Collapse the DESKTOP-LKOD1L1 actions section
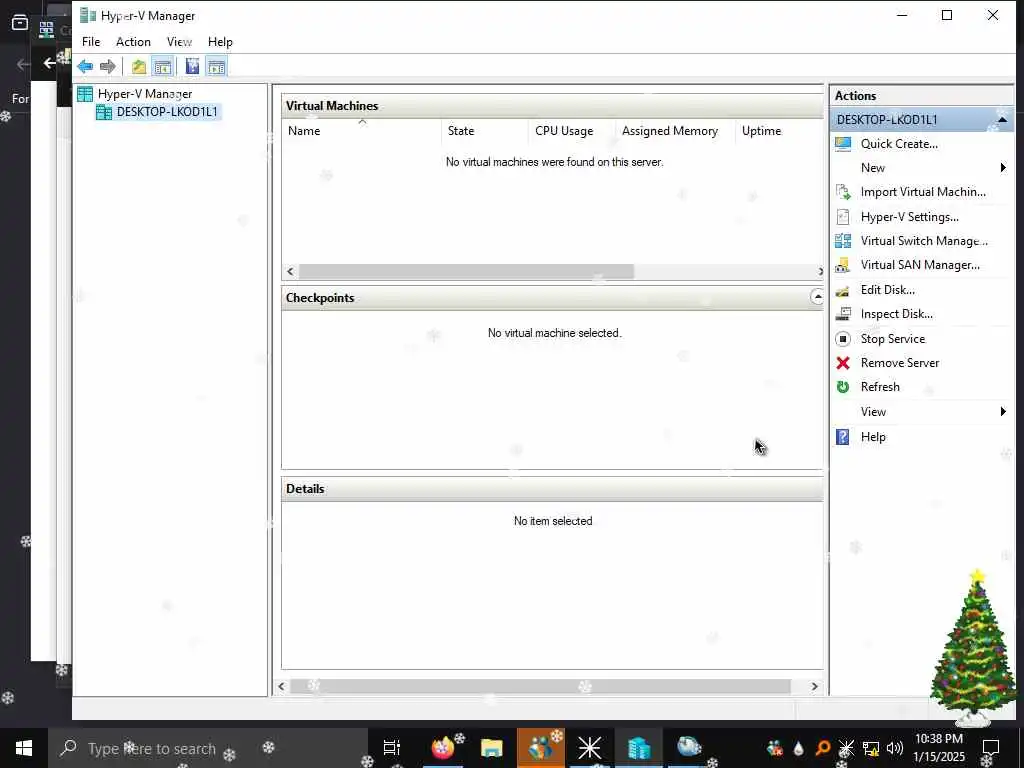Screen dimensions: 1024x768 [1002, 120]
